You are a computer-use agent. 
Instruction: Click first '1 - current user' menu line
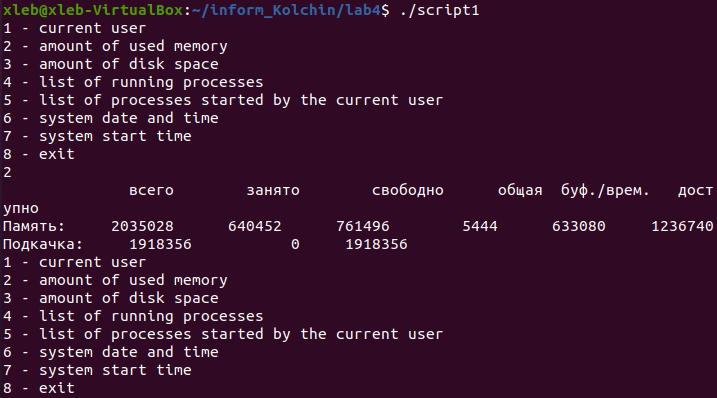point(75,28)
